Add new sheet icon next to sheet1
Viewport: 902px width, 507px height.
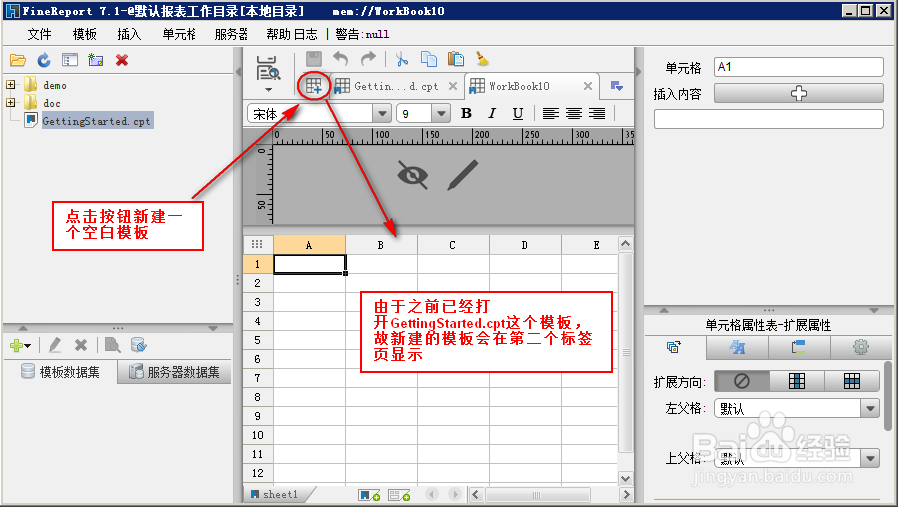[369, 495]
